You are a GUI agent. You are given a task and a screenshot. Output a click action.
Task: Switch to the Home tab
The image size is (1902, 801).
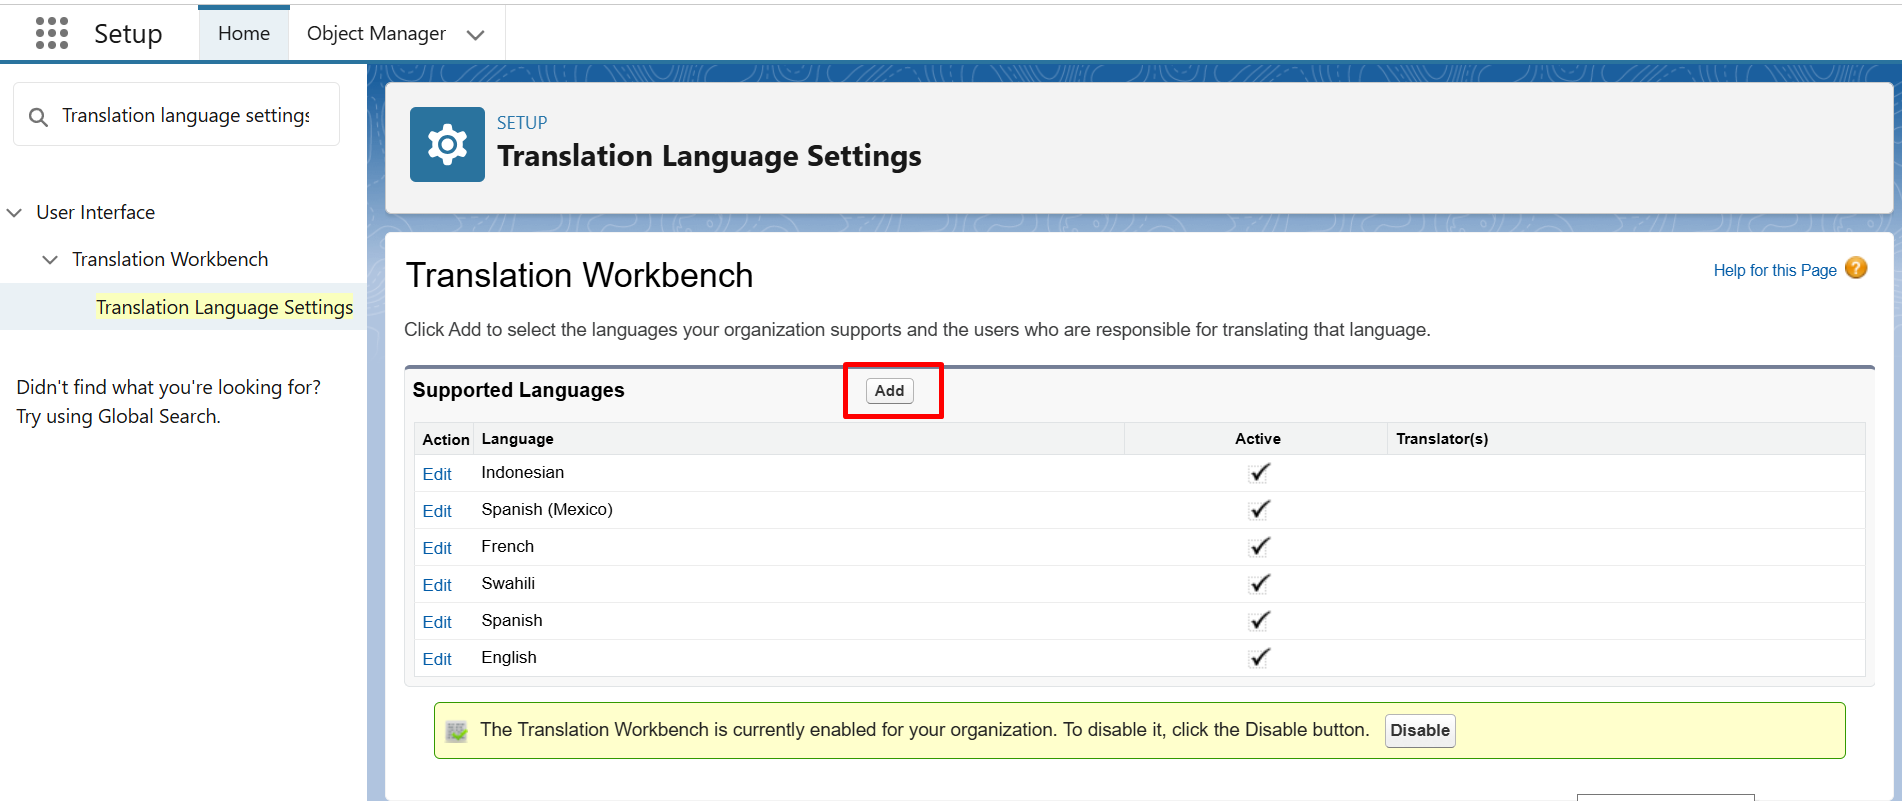[244, 33]
